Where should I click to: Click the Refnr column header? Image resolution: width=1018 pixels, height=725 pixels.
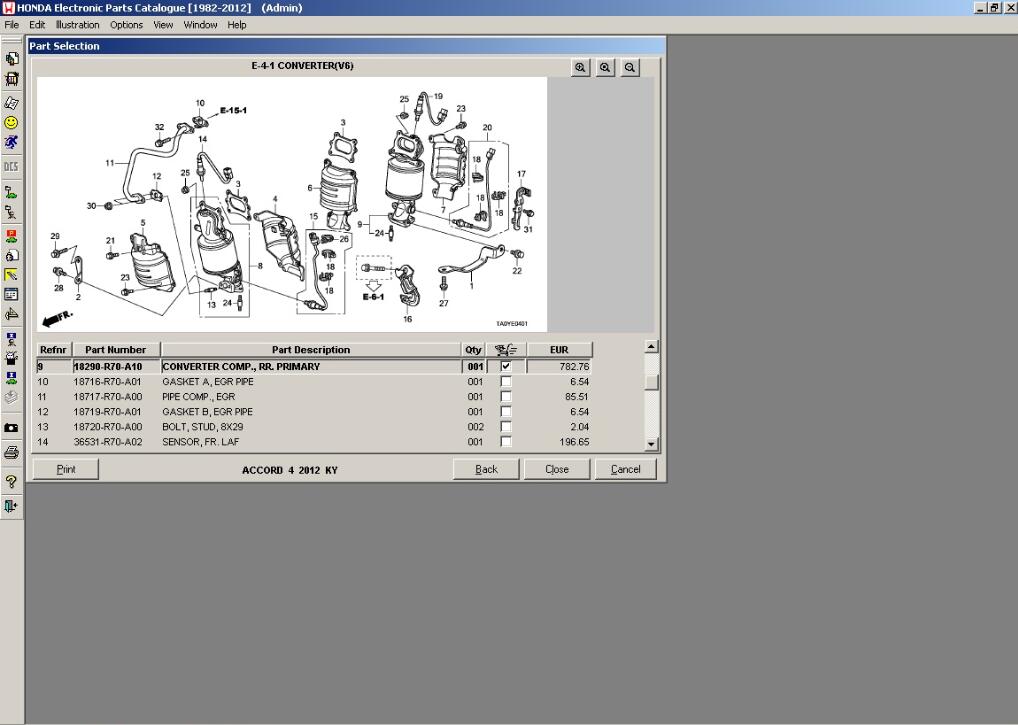coord(53,350)
